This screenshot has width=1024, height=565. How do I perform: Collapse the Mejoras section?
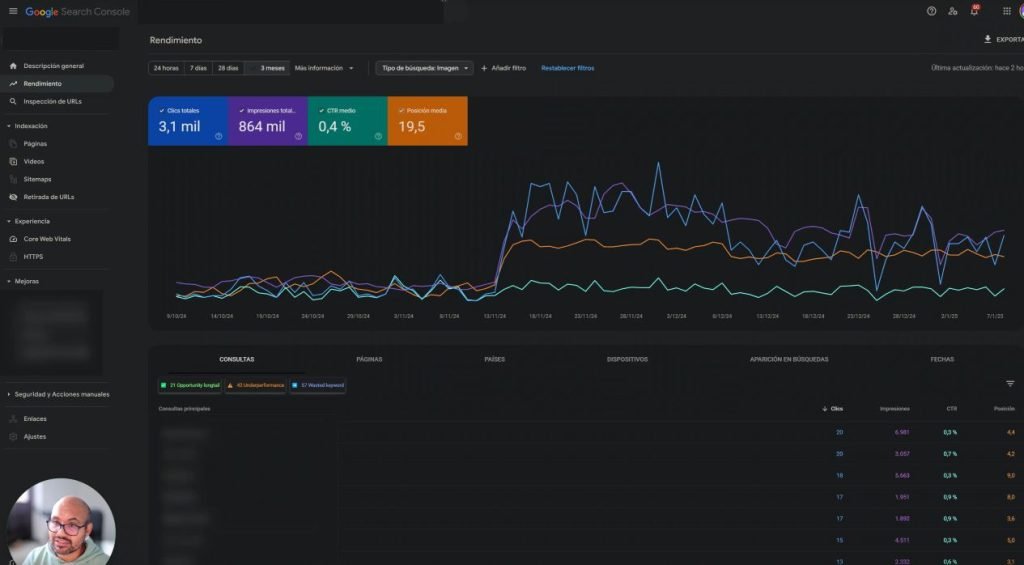(23, 282)
